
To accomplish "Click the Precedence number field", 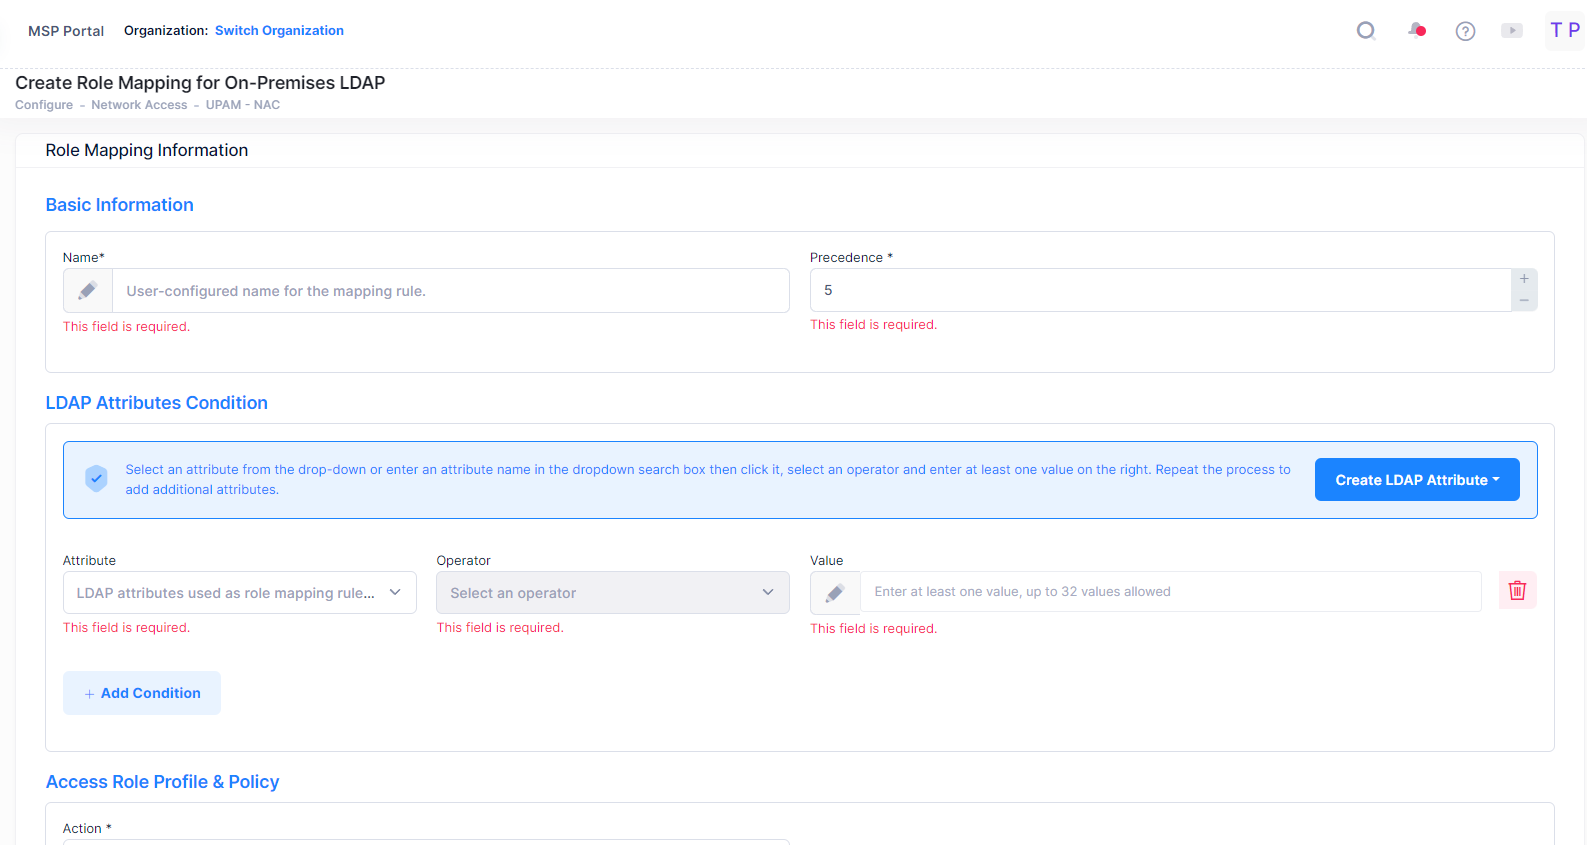I will point(1160,290).
